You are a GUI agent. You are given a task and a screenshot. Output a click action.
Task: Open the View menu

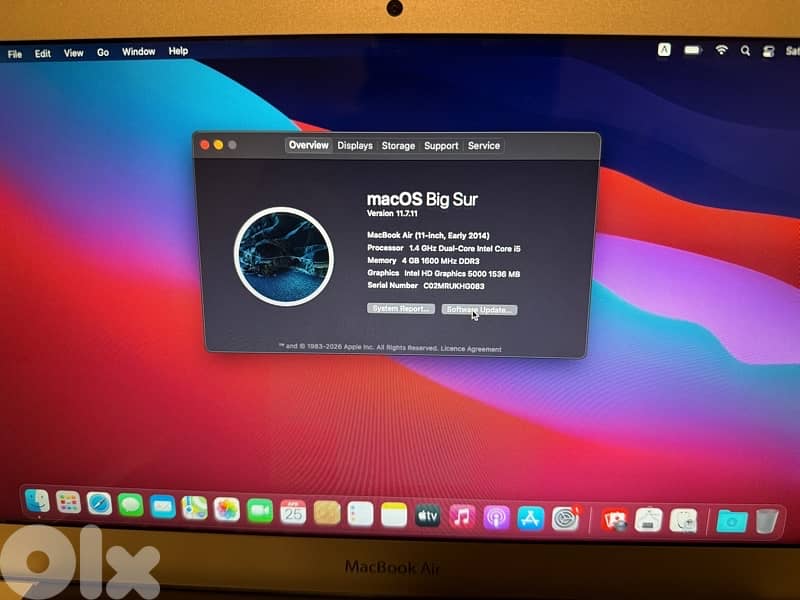(x=73, y=53)
